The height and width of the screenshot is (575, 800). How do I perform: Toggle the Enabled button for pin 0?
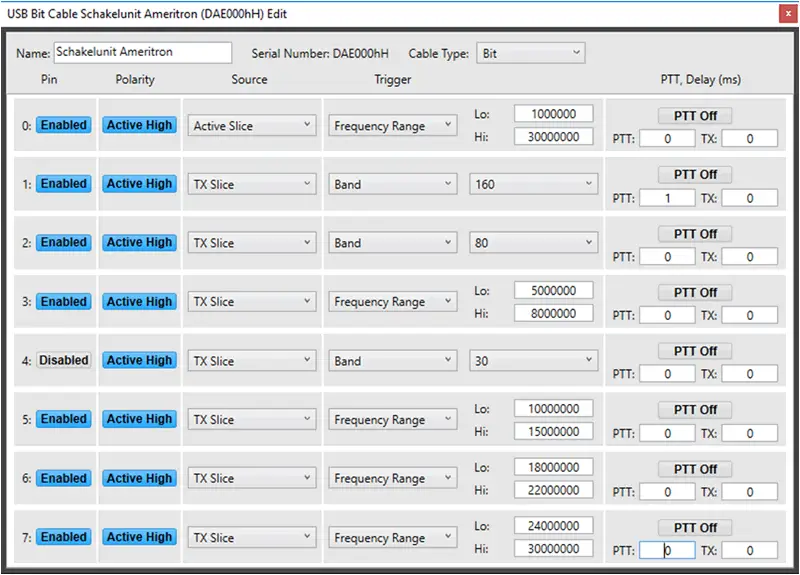64,125
